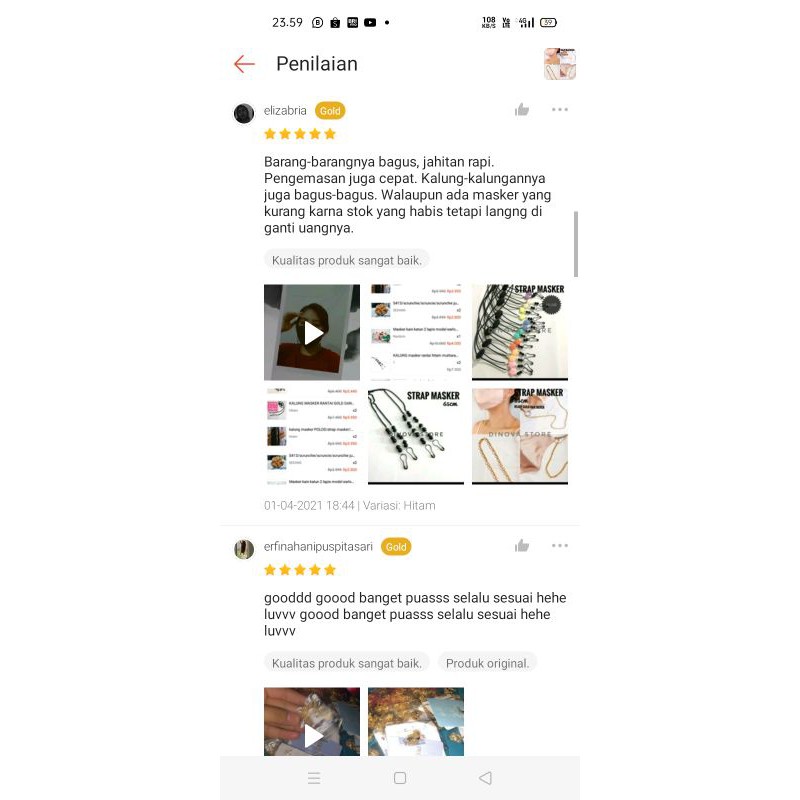The image size is (800, 800).
Task: Open more options on elizabria's review
Action: point(560,109)
